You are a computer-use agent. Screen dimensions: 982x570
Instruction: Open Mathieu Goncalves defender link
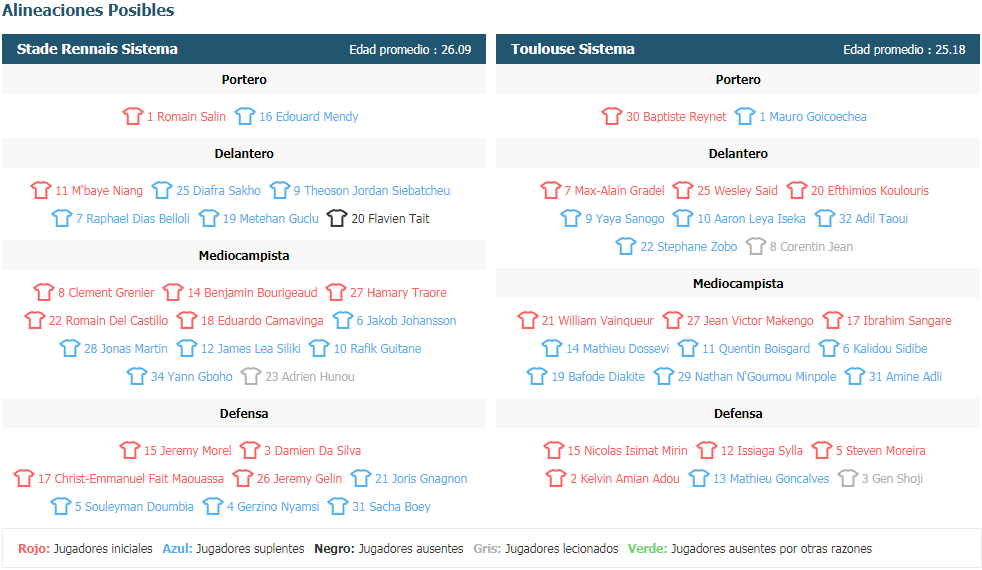click(x=771, y=479)
